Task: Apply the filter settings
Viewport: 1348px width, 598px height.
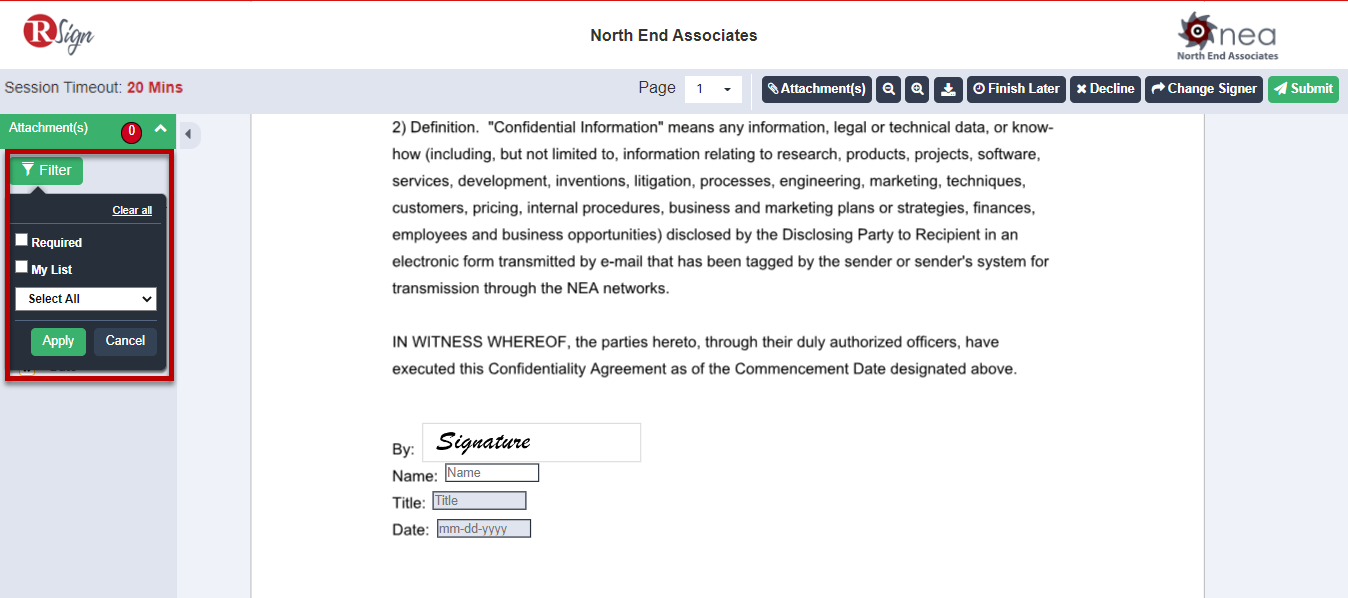Action: click(58, 341)
